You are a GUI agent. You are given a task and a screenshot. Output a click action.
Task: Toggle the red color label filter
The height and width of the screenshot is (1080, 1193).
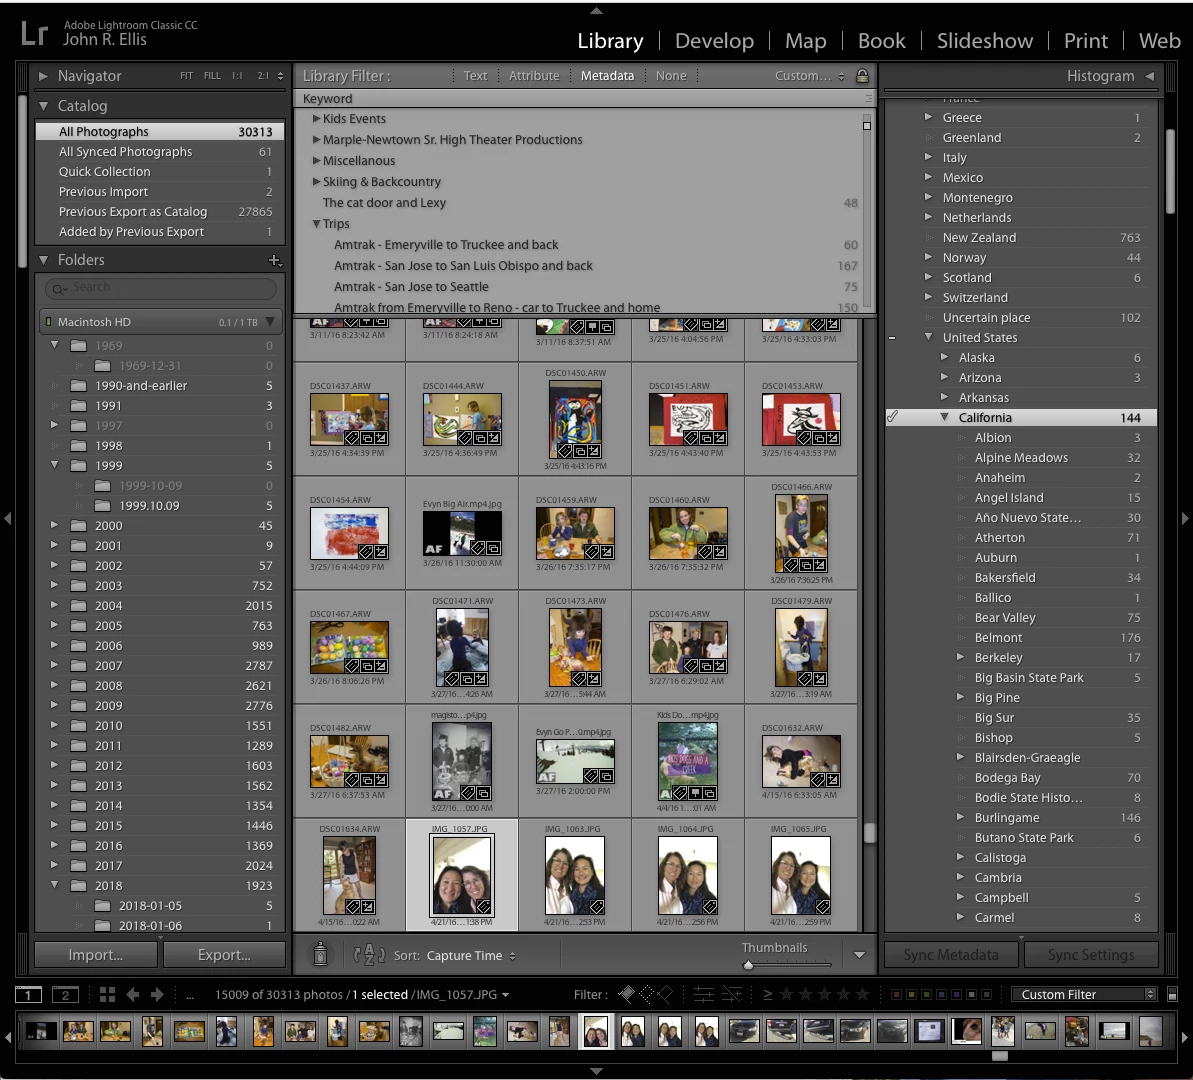896,995
